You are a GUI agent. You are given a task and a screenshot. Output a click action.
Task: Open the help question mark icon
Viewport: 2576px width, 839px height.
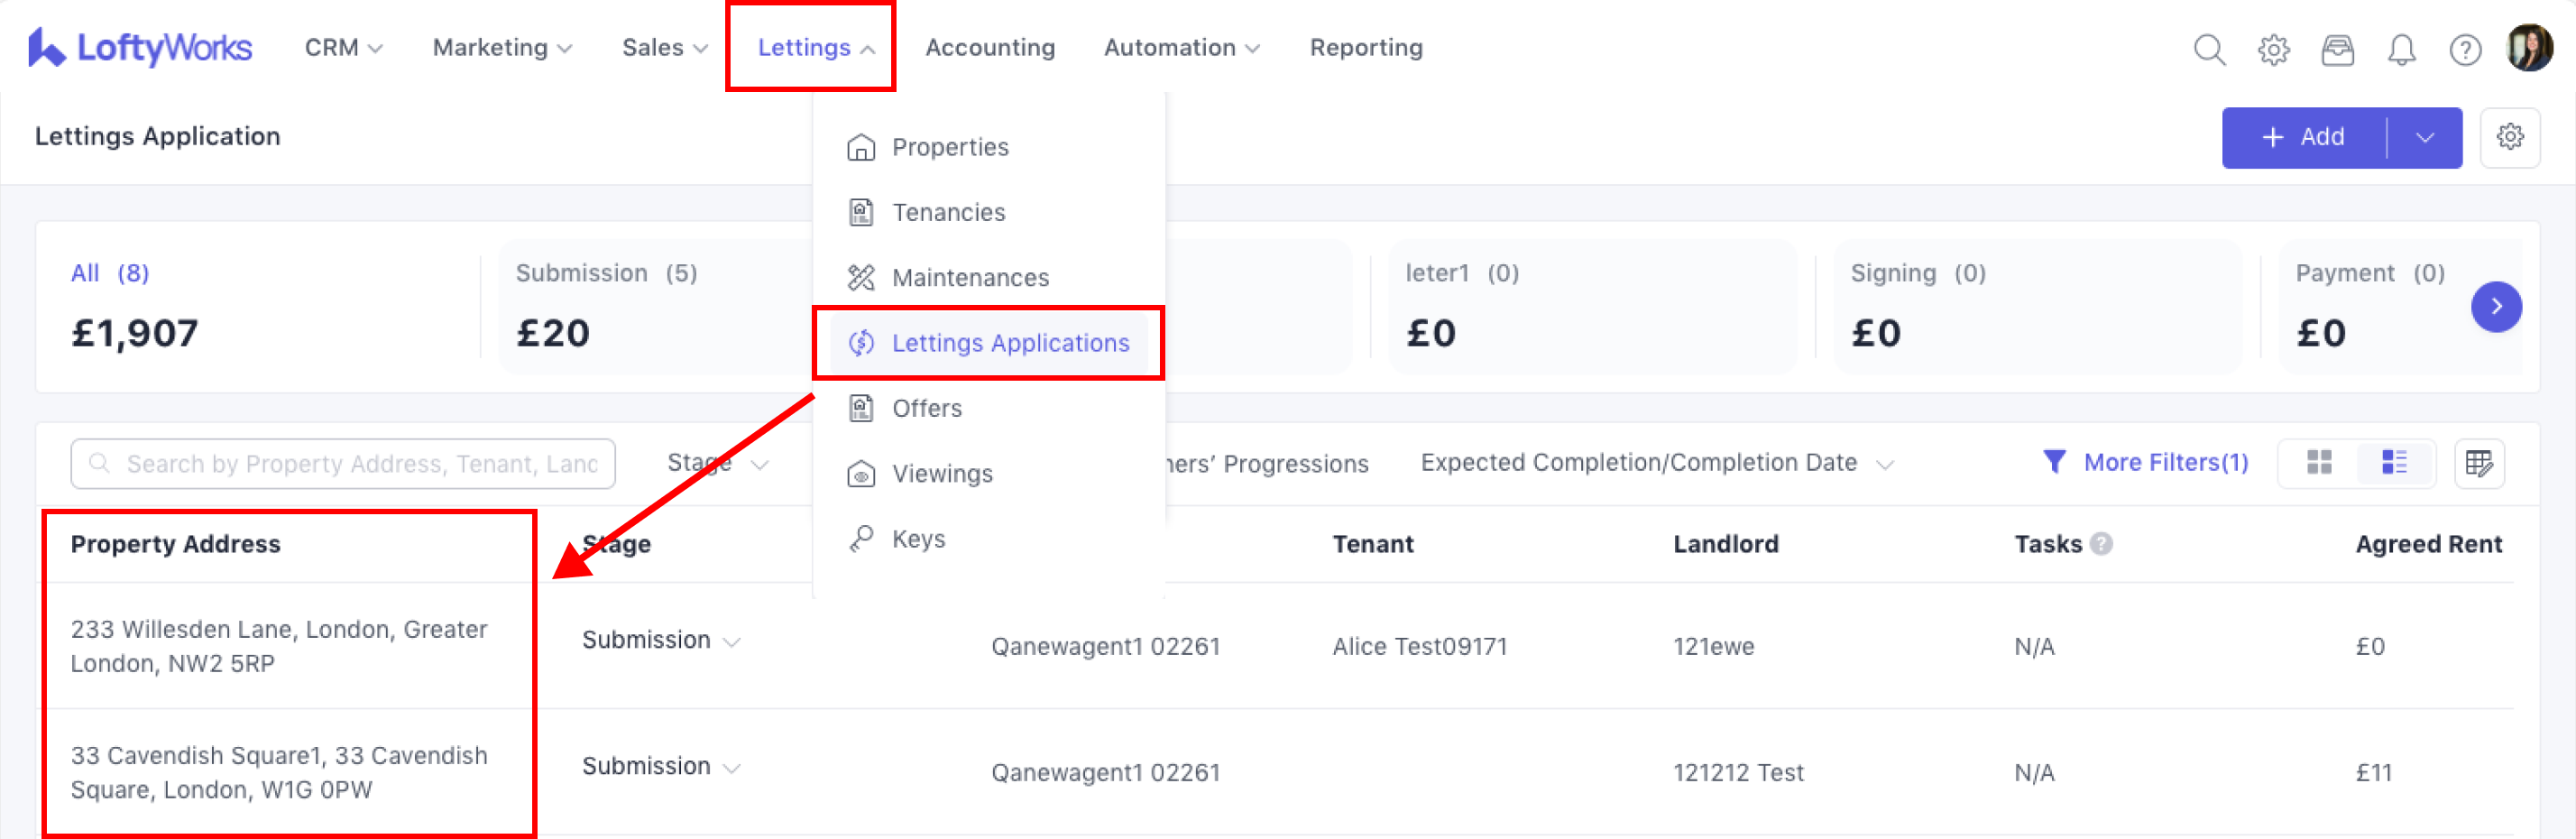point(2465,49)
